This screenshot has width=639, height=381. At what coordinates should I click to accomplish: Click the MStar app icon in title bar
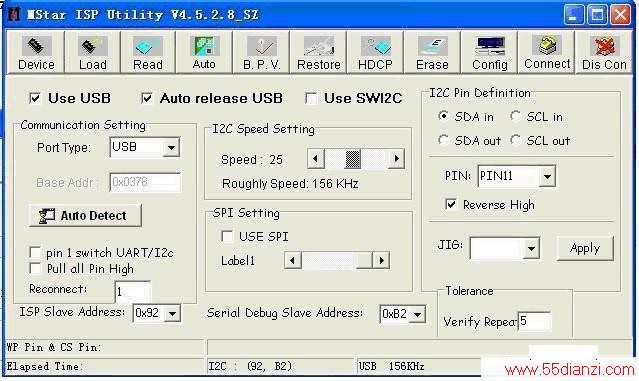point(14,15)
